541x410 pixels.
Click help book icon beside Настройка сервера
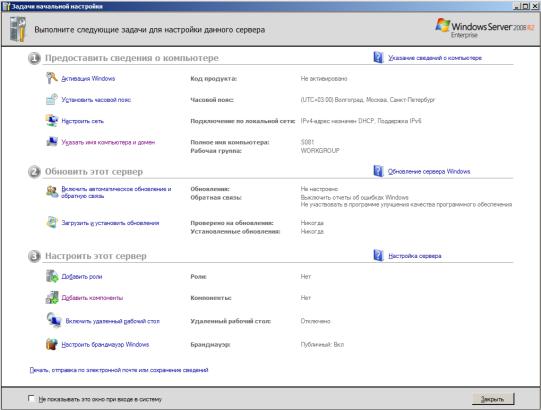[x=378, y=255]
